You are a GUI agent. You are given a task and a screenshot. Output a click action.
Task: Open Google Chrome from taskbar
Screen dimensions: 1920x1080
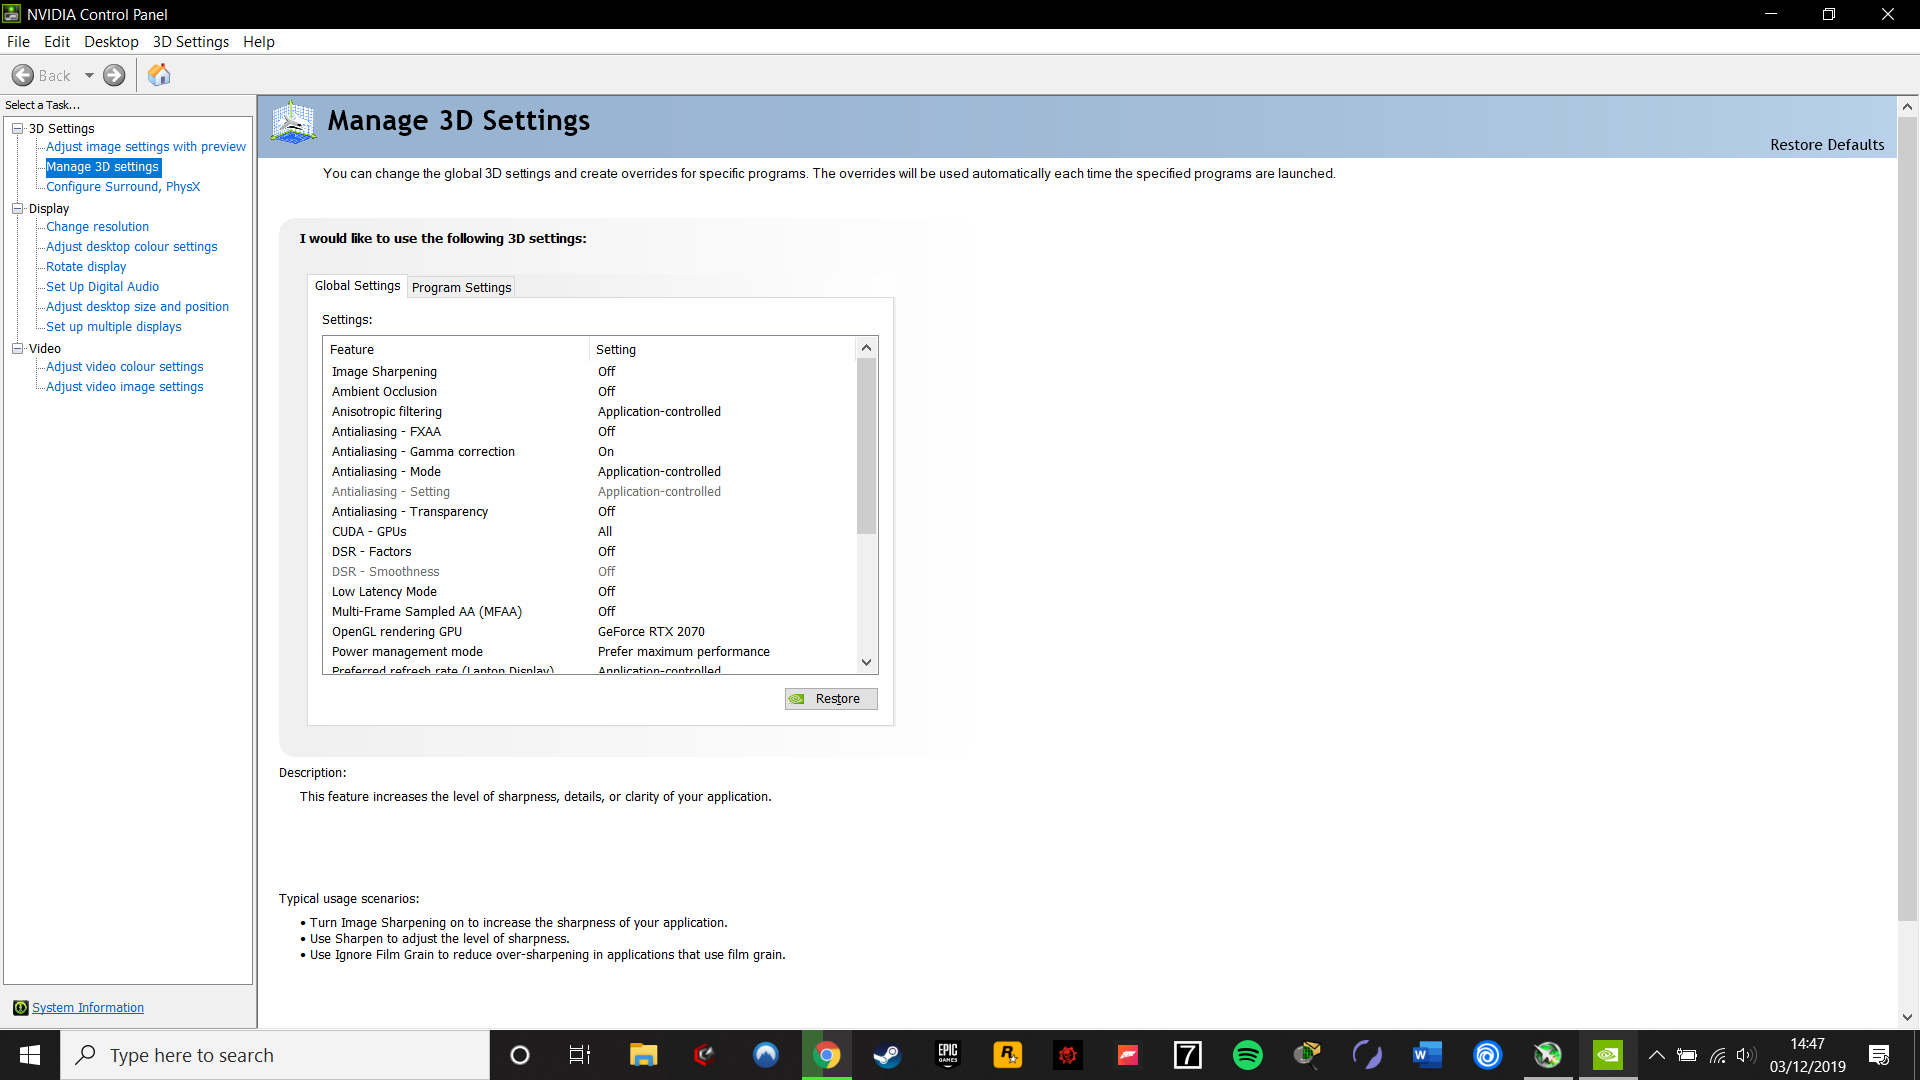coord(827,1055)
